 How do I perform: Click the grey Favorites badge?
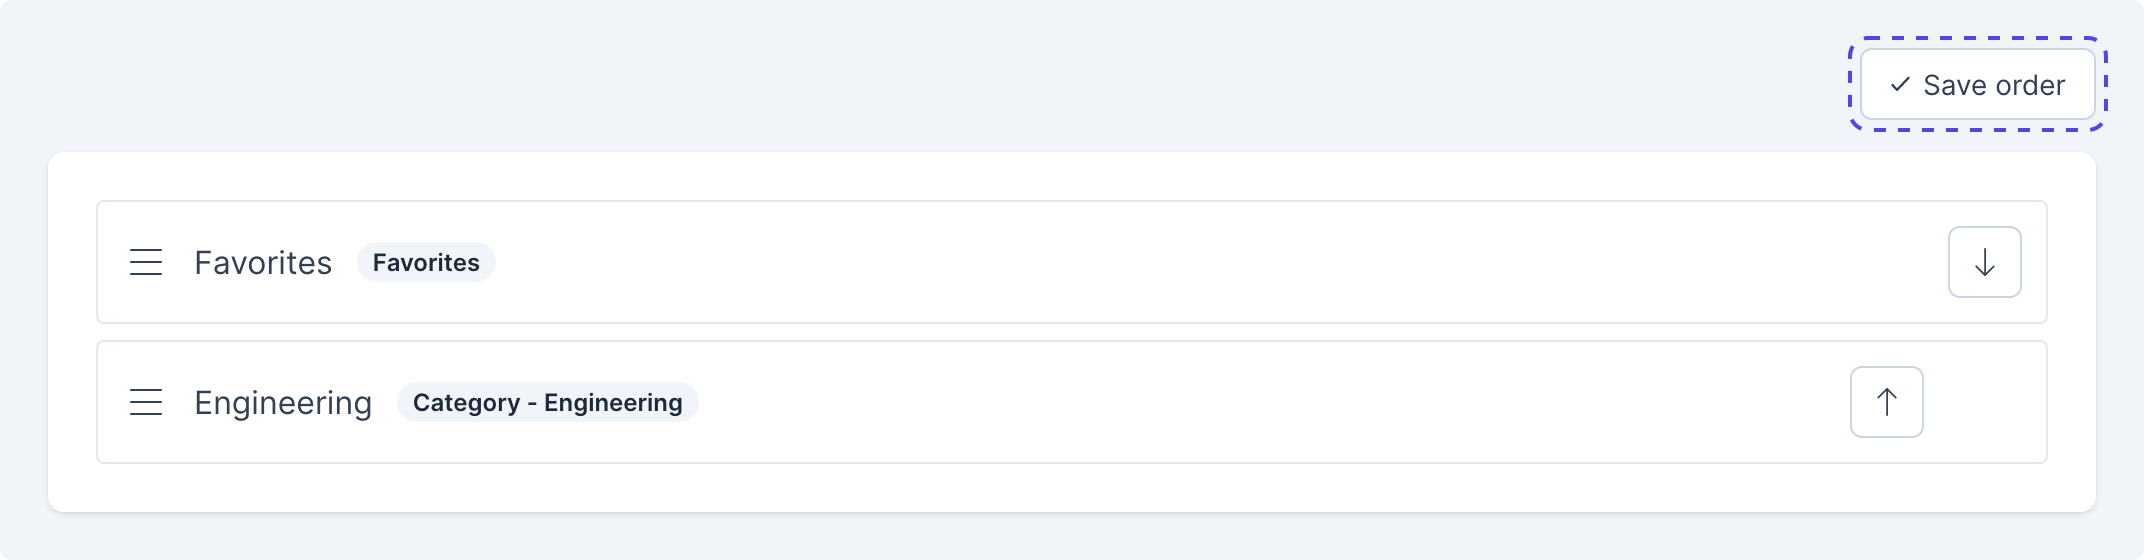[x=426, y=263]
